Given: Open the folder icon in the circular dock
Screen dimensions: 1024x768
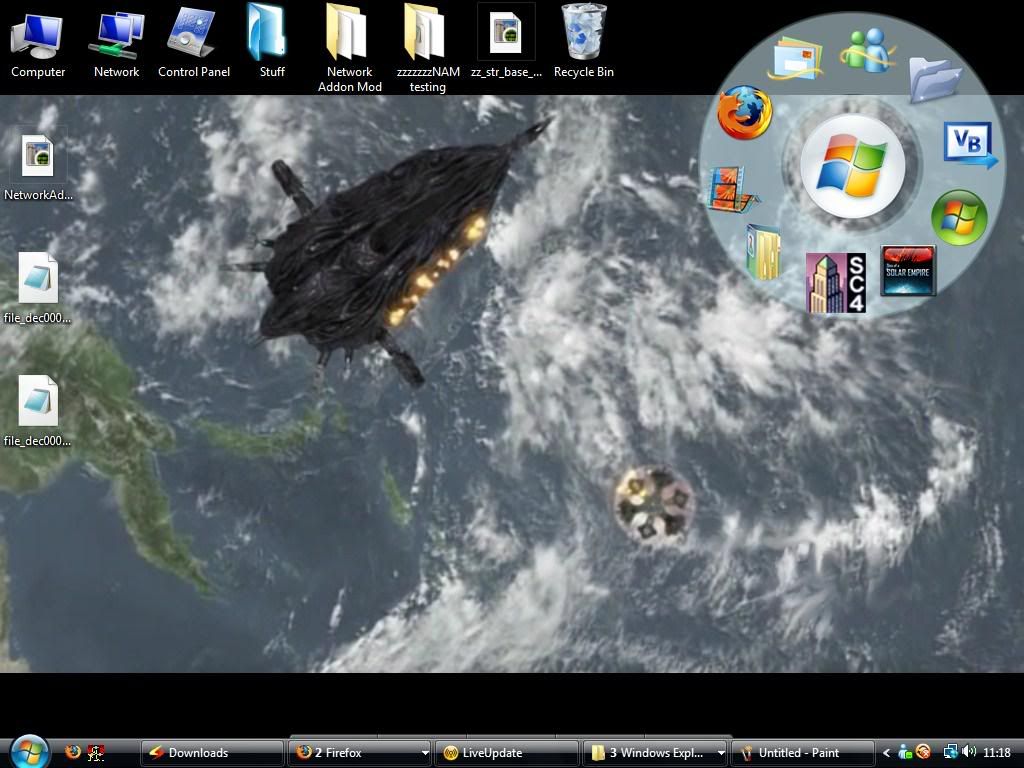Looking at the screenshot, I should coord(935,78).
